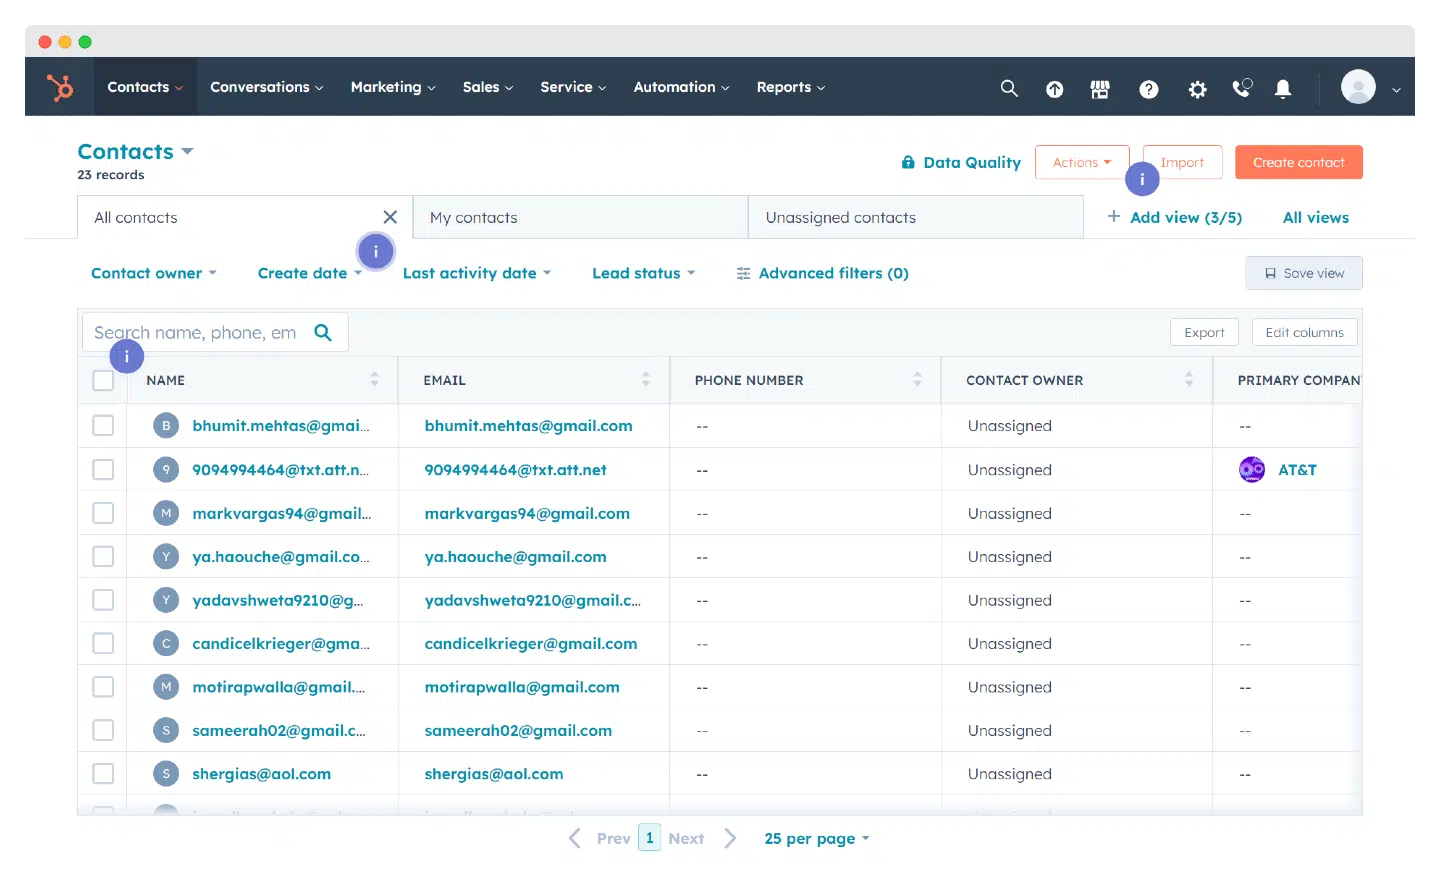
Task: Check the shergias@aol.com row checkbox
Action: pyautogui.click(x=103, y=773)
